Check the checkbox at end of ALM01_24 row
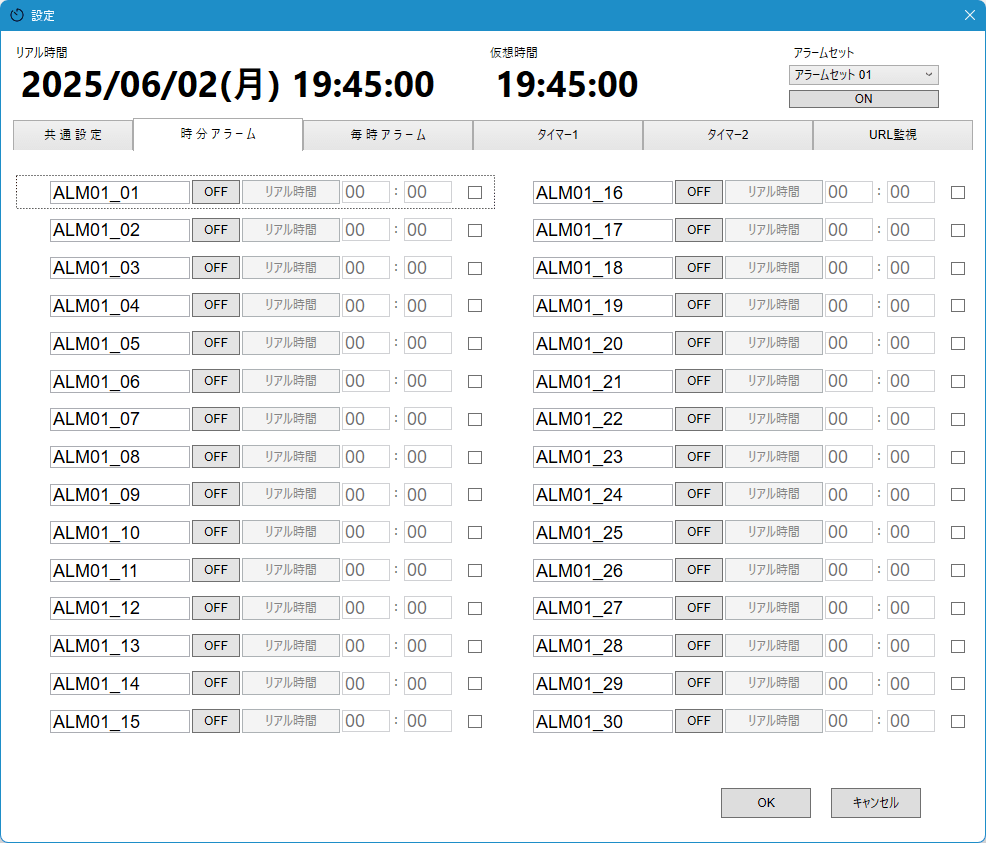Screen dimensions: 986x843 tap(957, 494)
